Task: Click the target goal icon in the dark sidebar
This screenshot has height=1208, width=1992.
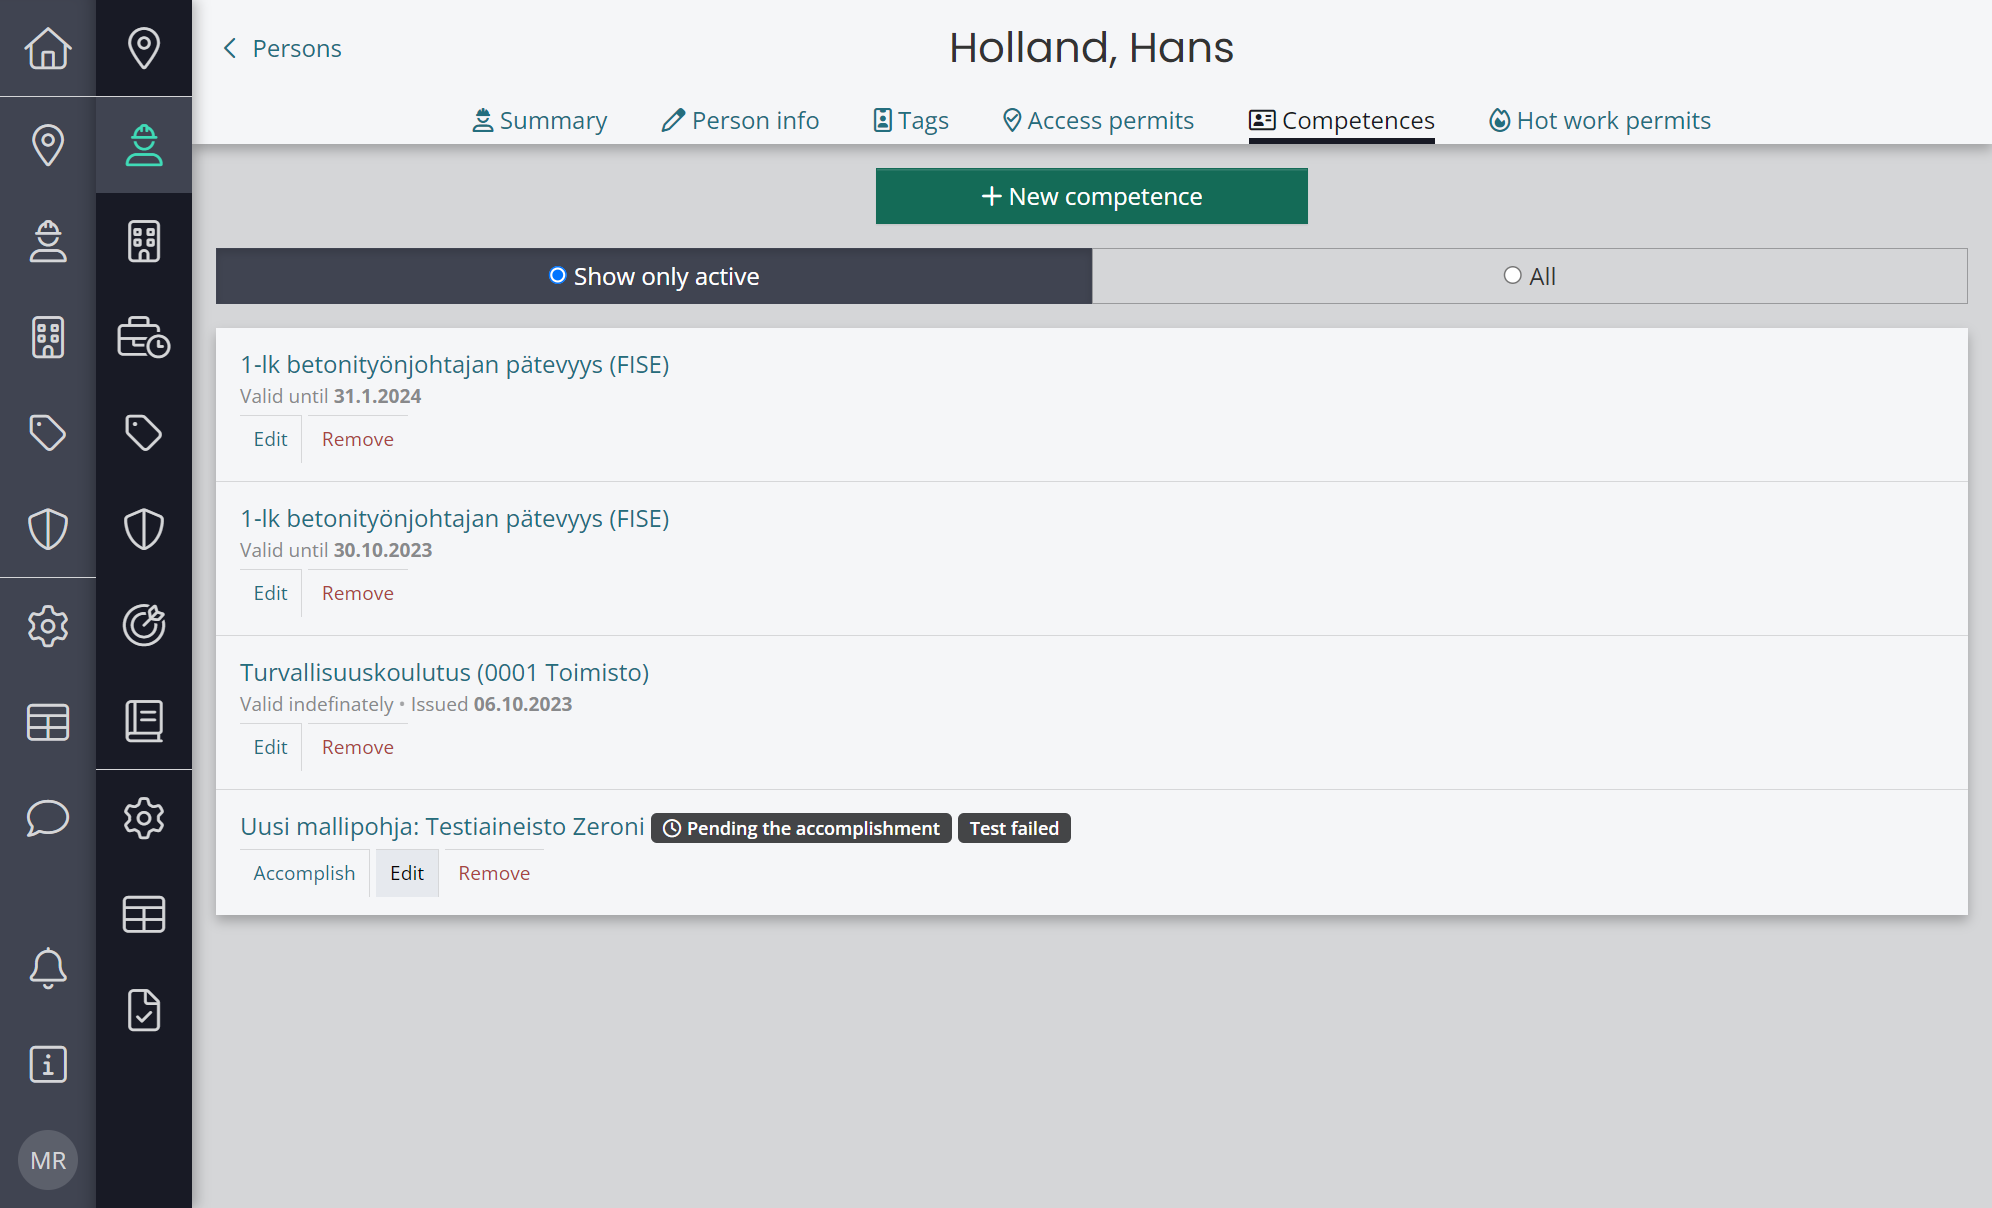Action: click(144, 625)
